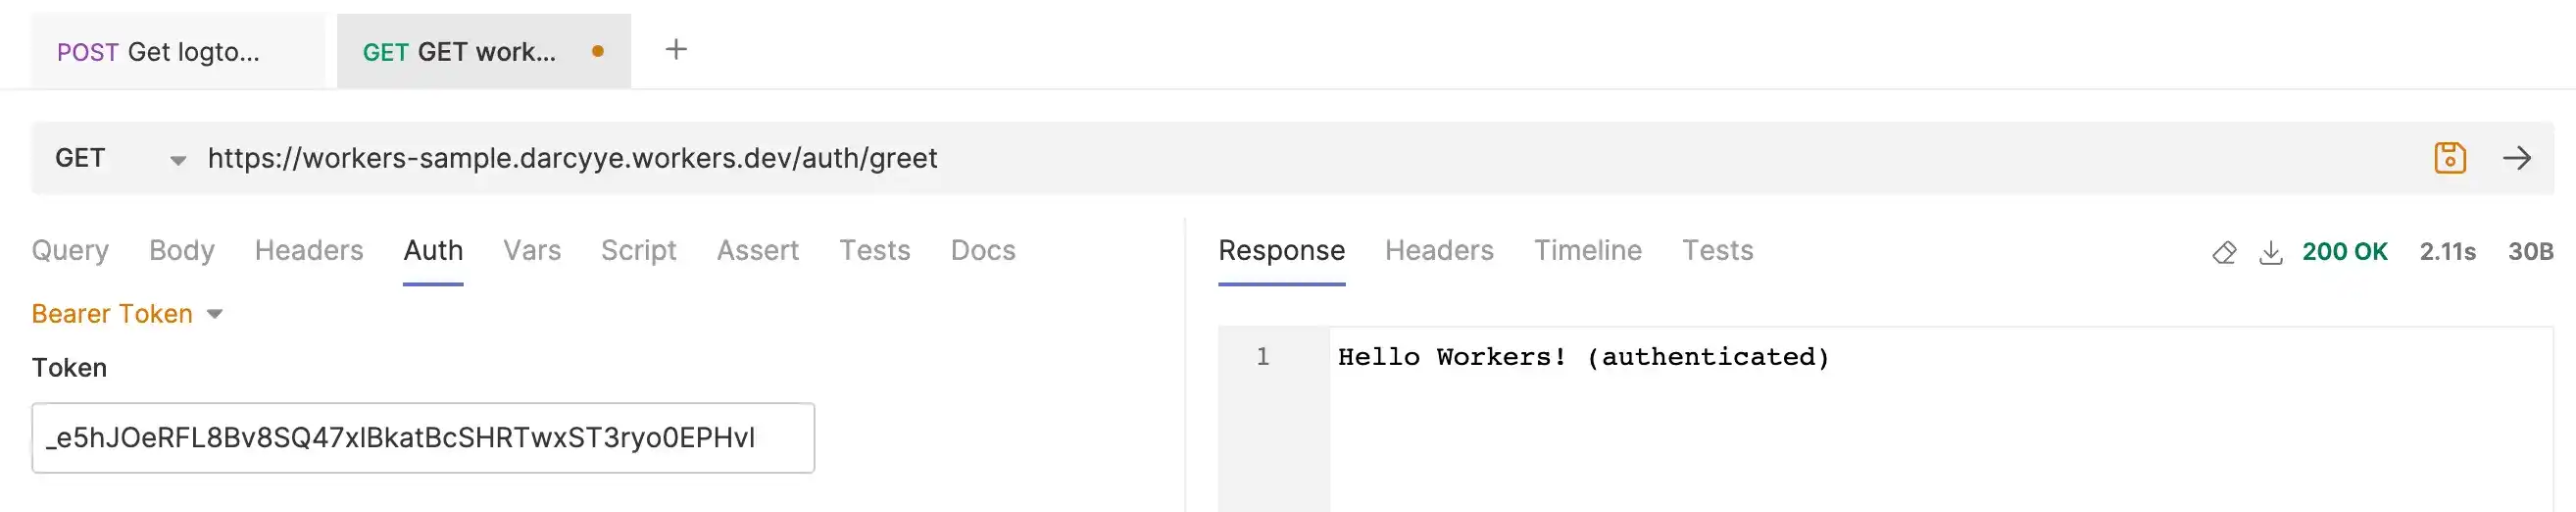
Task: Switch to the POST Get logto tab
Action: (x=159, y=52)
